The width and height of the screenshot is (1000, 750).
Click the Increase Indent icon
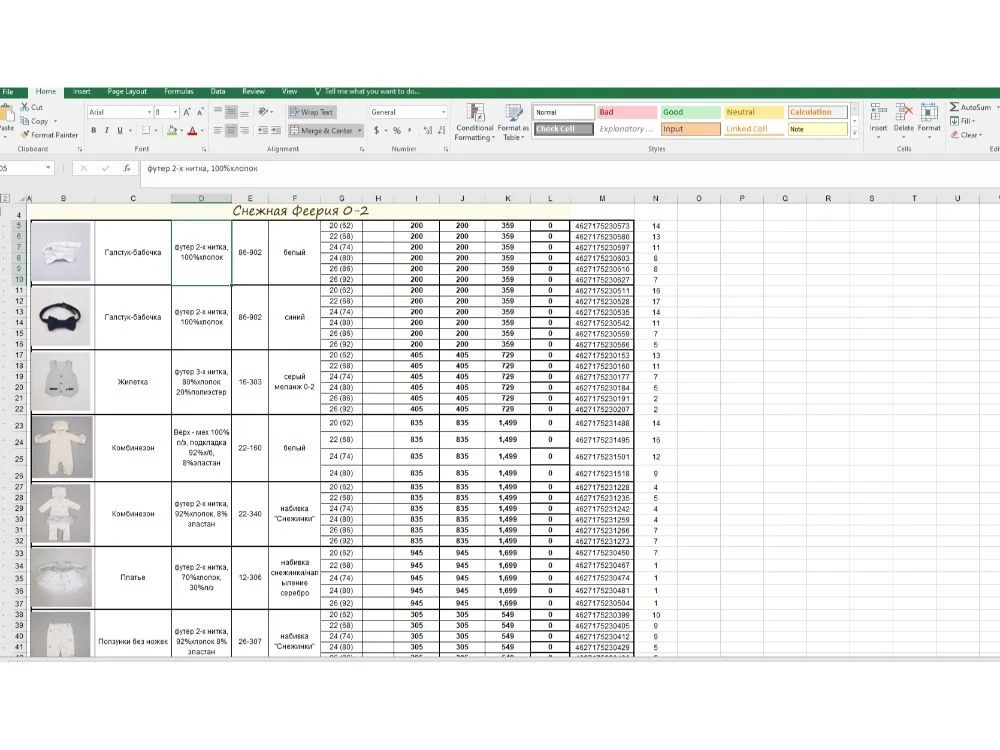[276, 130]
